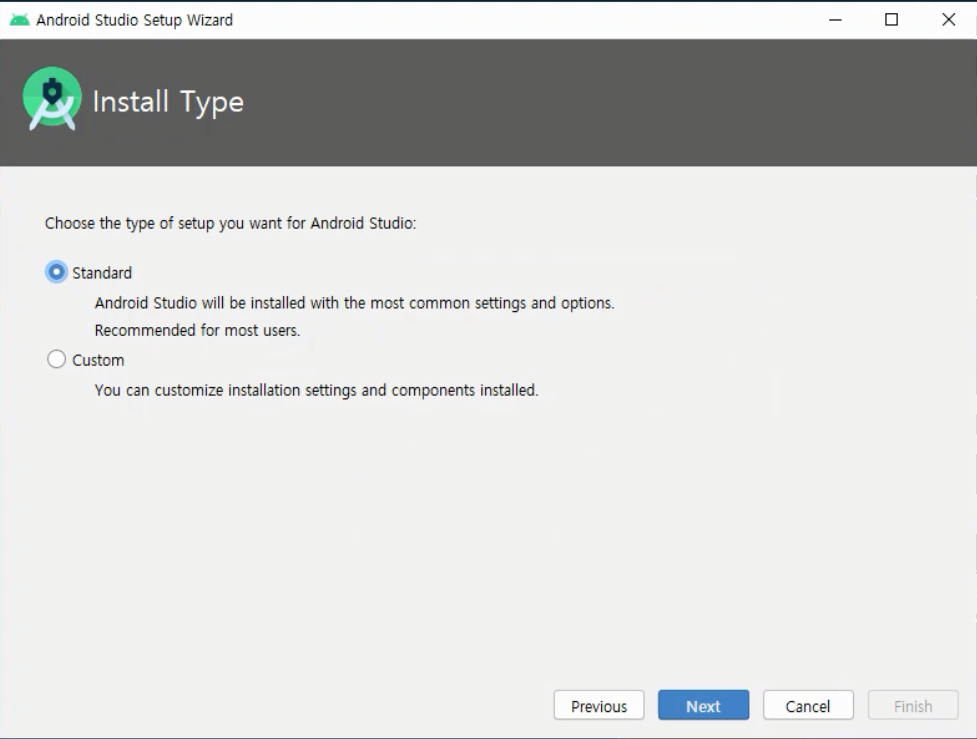Minimize the Setup Wizard window
The width and height of the screenshot is (977, 739).
(x=835, y=20)
